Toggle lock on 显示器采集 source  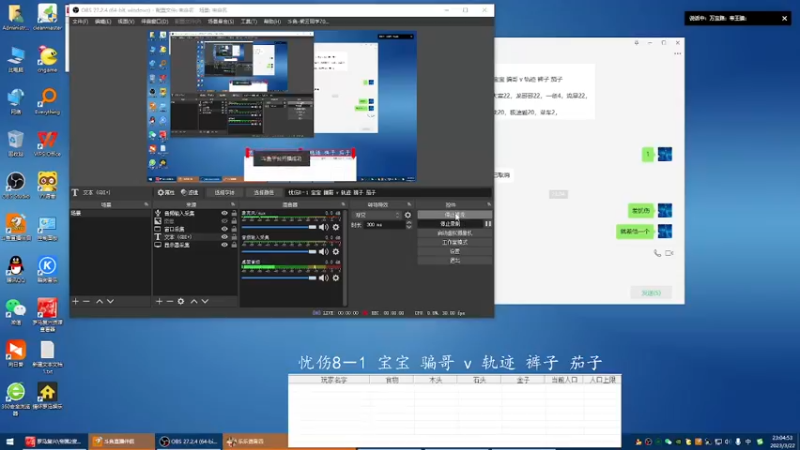[x=234, y=245]
